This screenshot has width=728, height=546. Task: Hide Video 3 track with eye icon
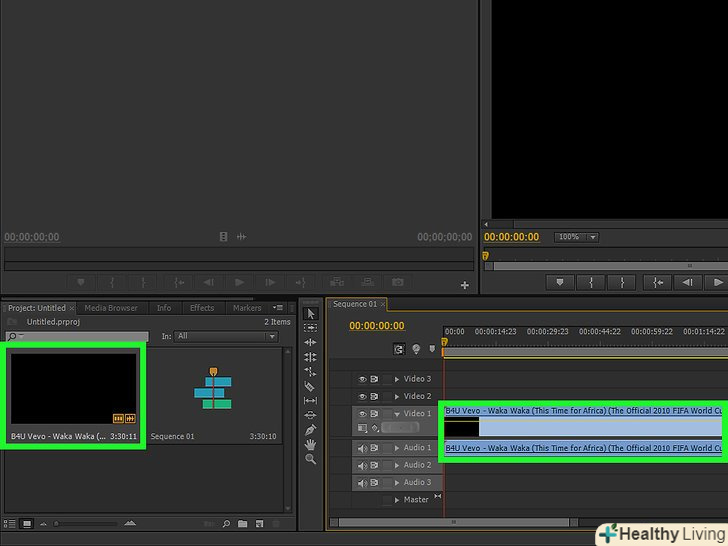pos(362,379)
